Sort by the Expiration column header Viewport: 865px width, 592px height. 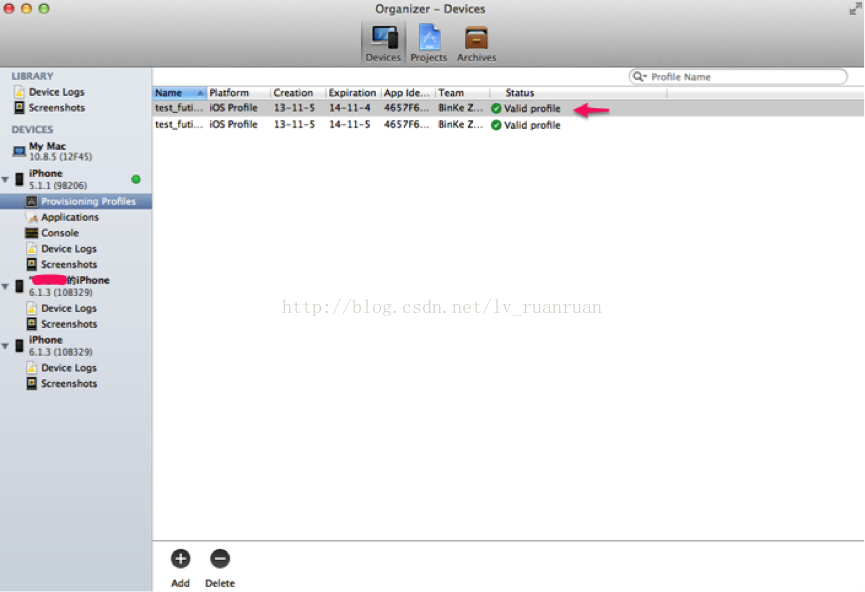point(353,93)
